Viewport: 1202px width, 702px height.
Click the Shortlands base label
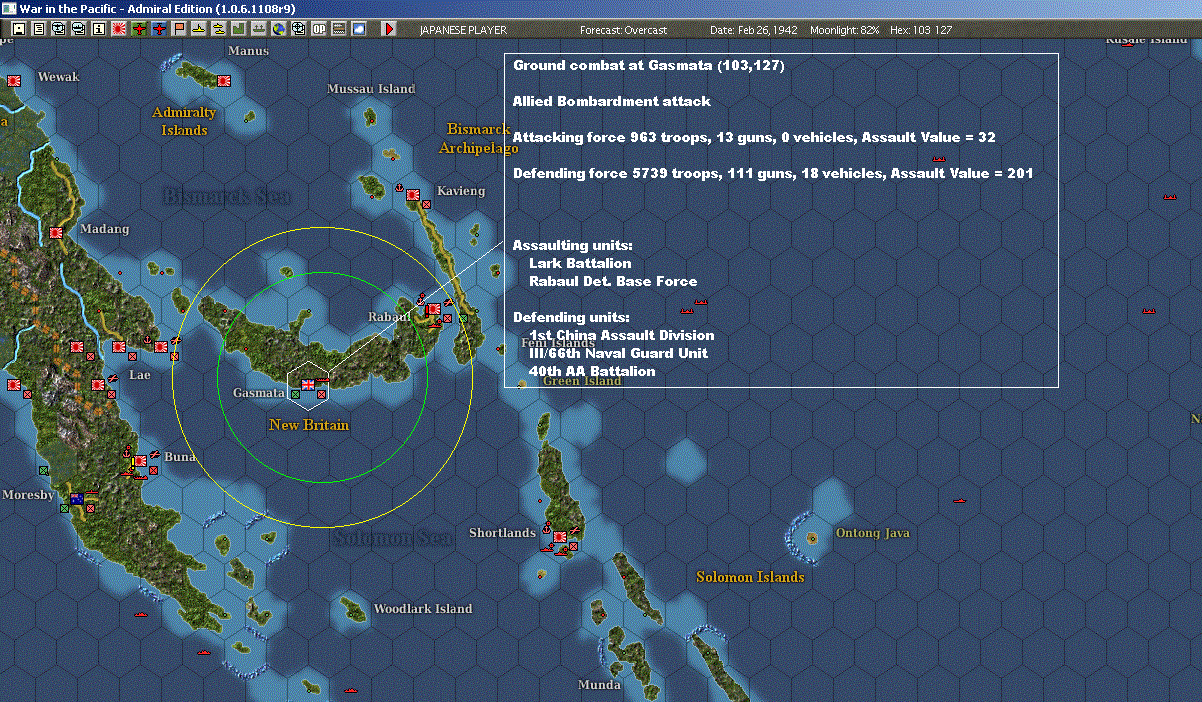pyautogui.click(x=503, y=533)
